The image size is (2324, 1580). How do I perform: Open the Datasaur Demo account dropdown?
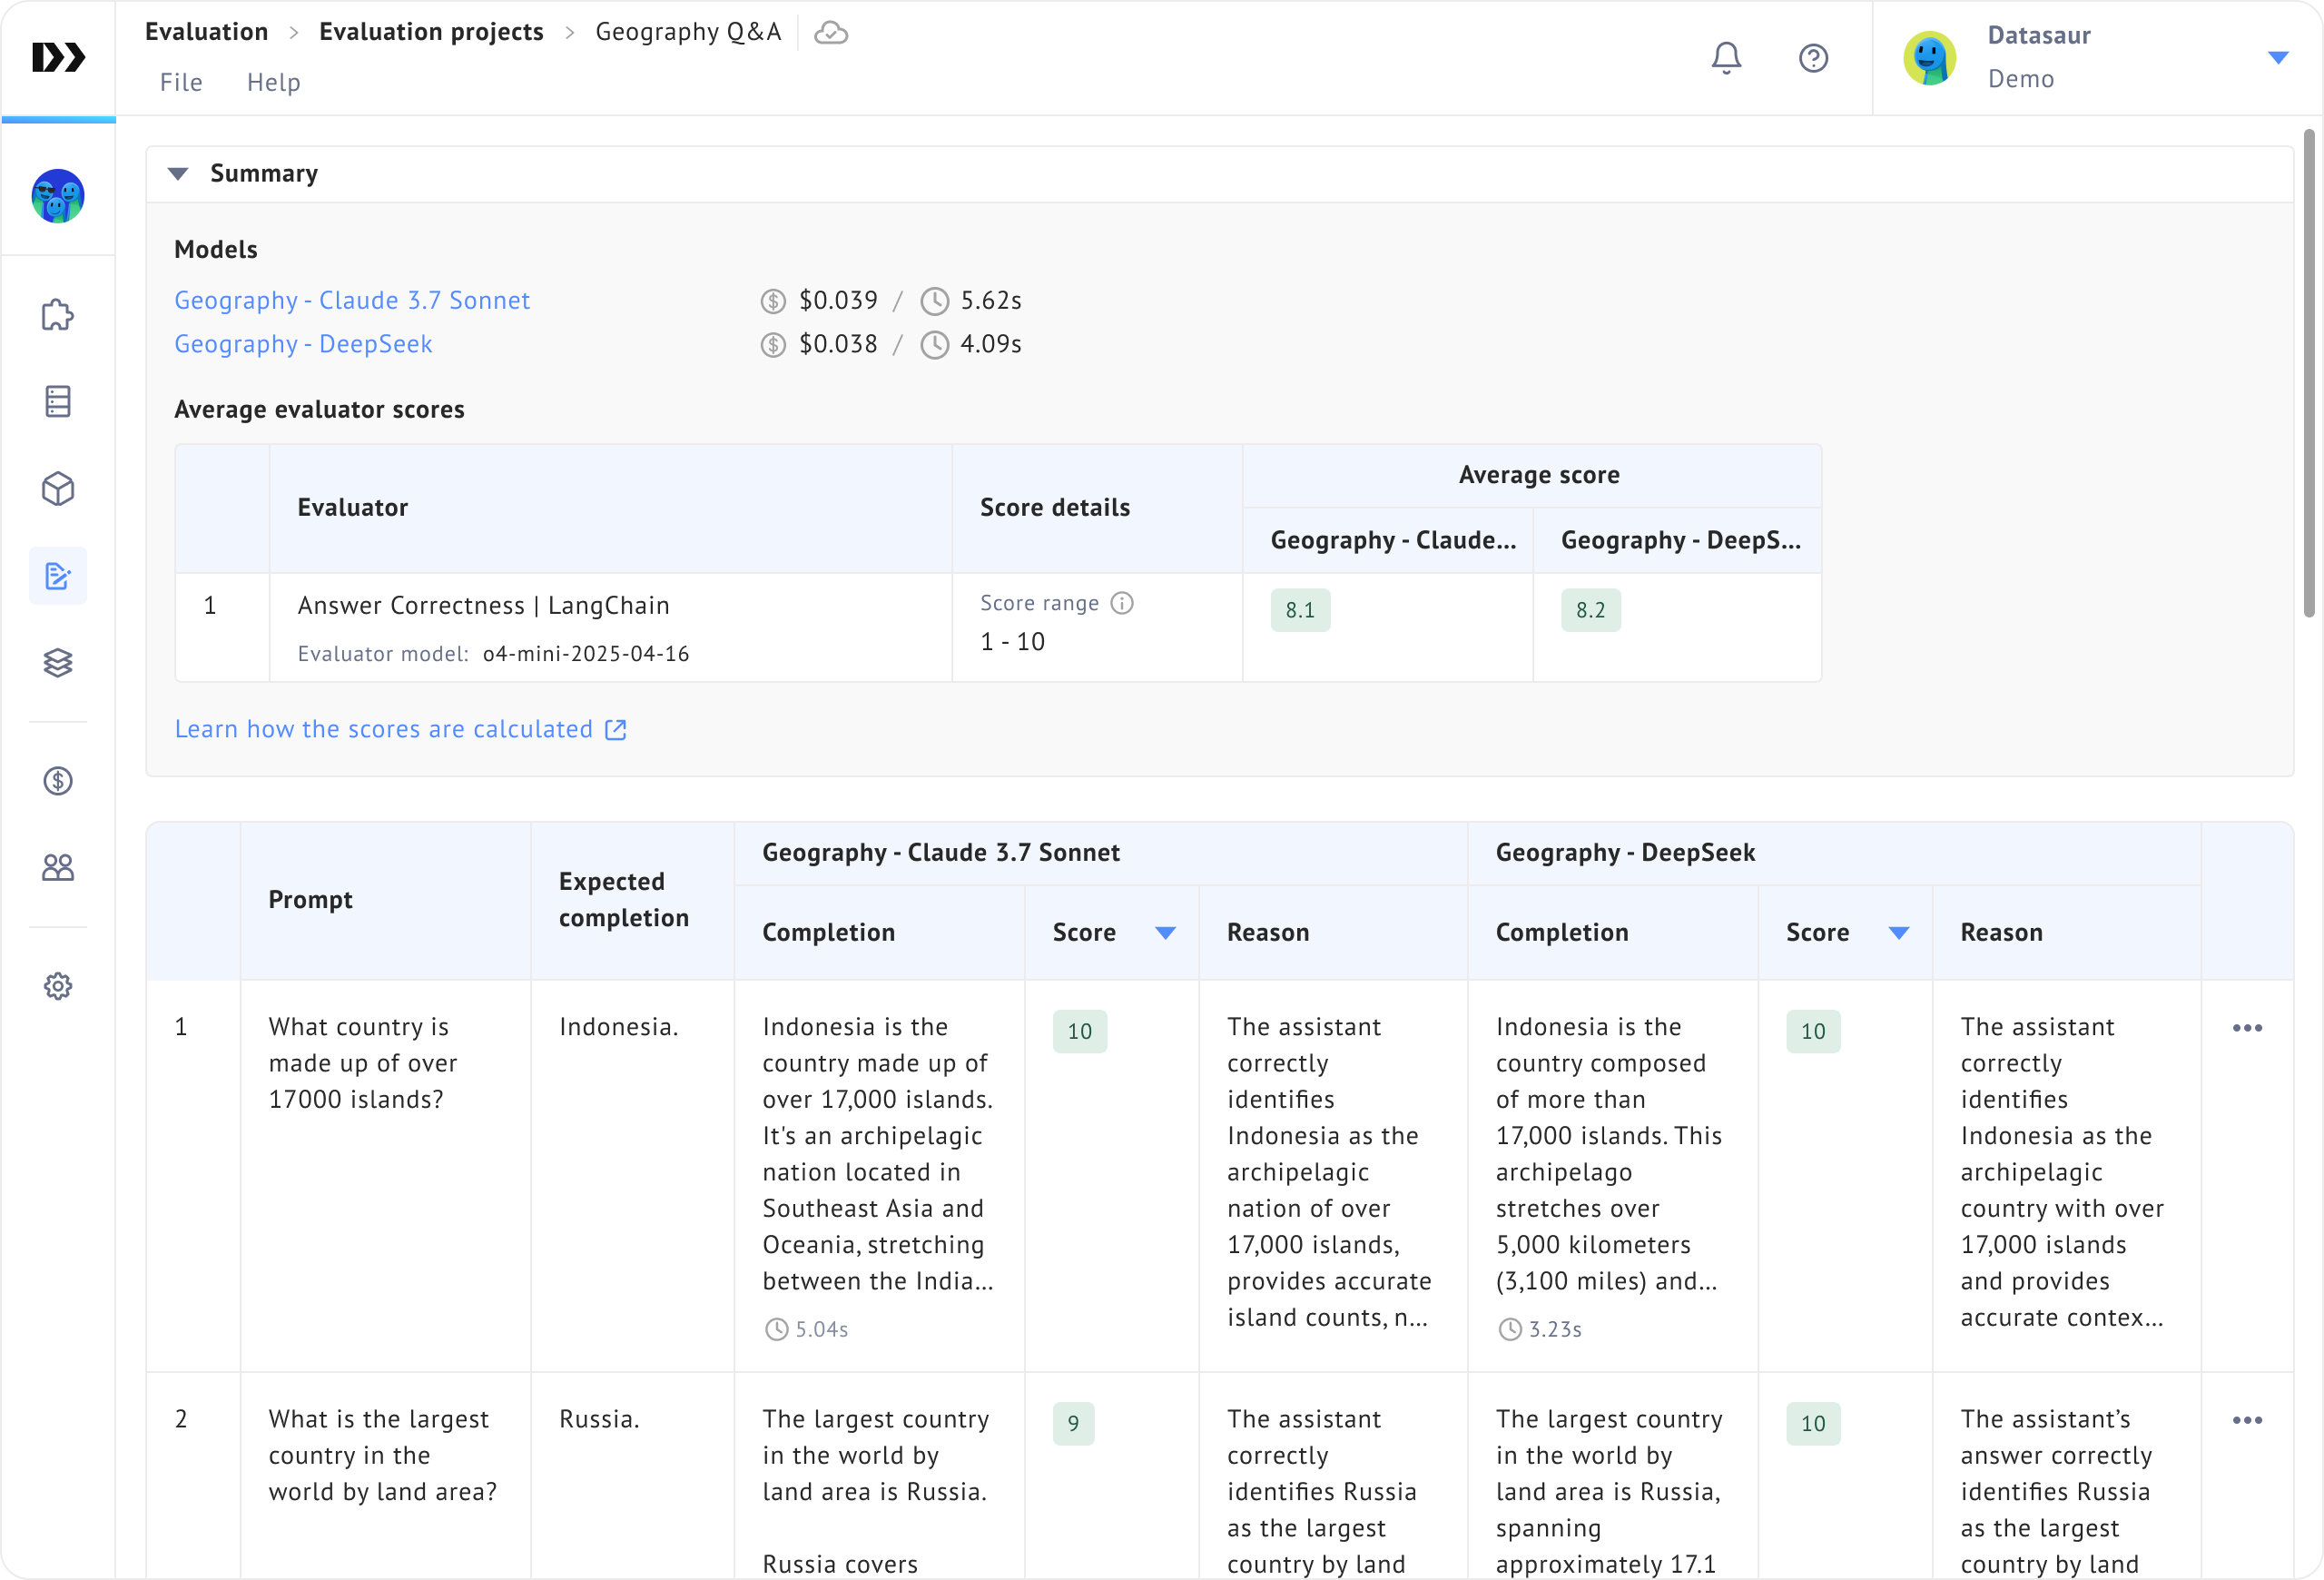pyautogui.click(x=2278, y=58)
